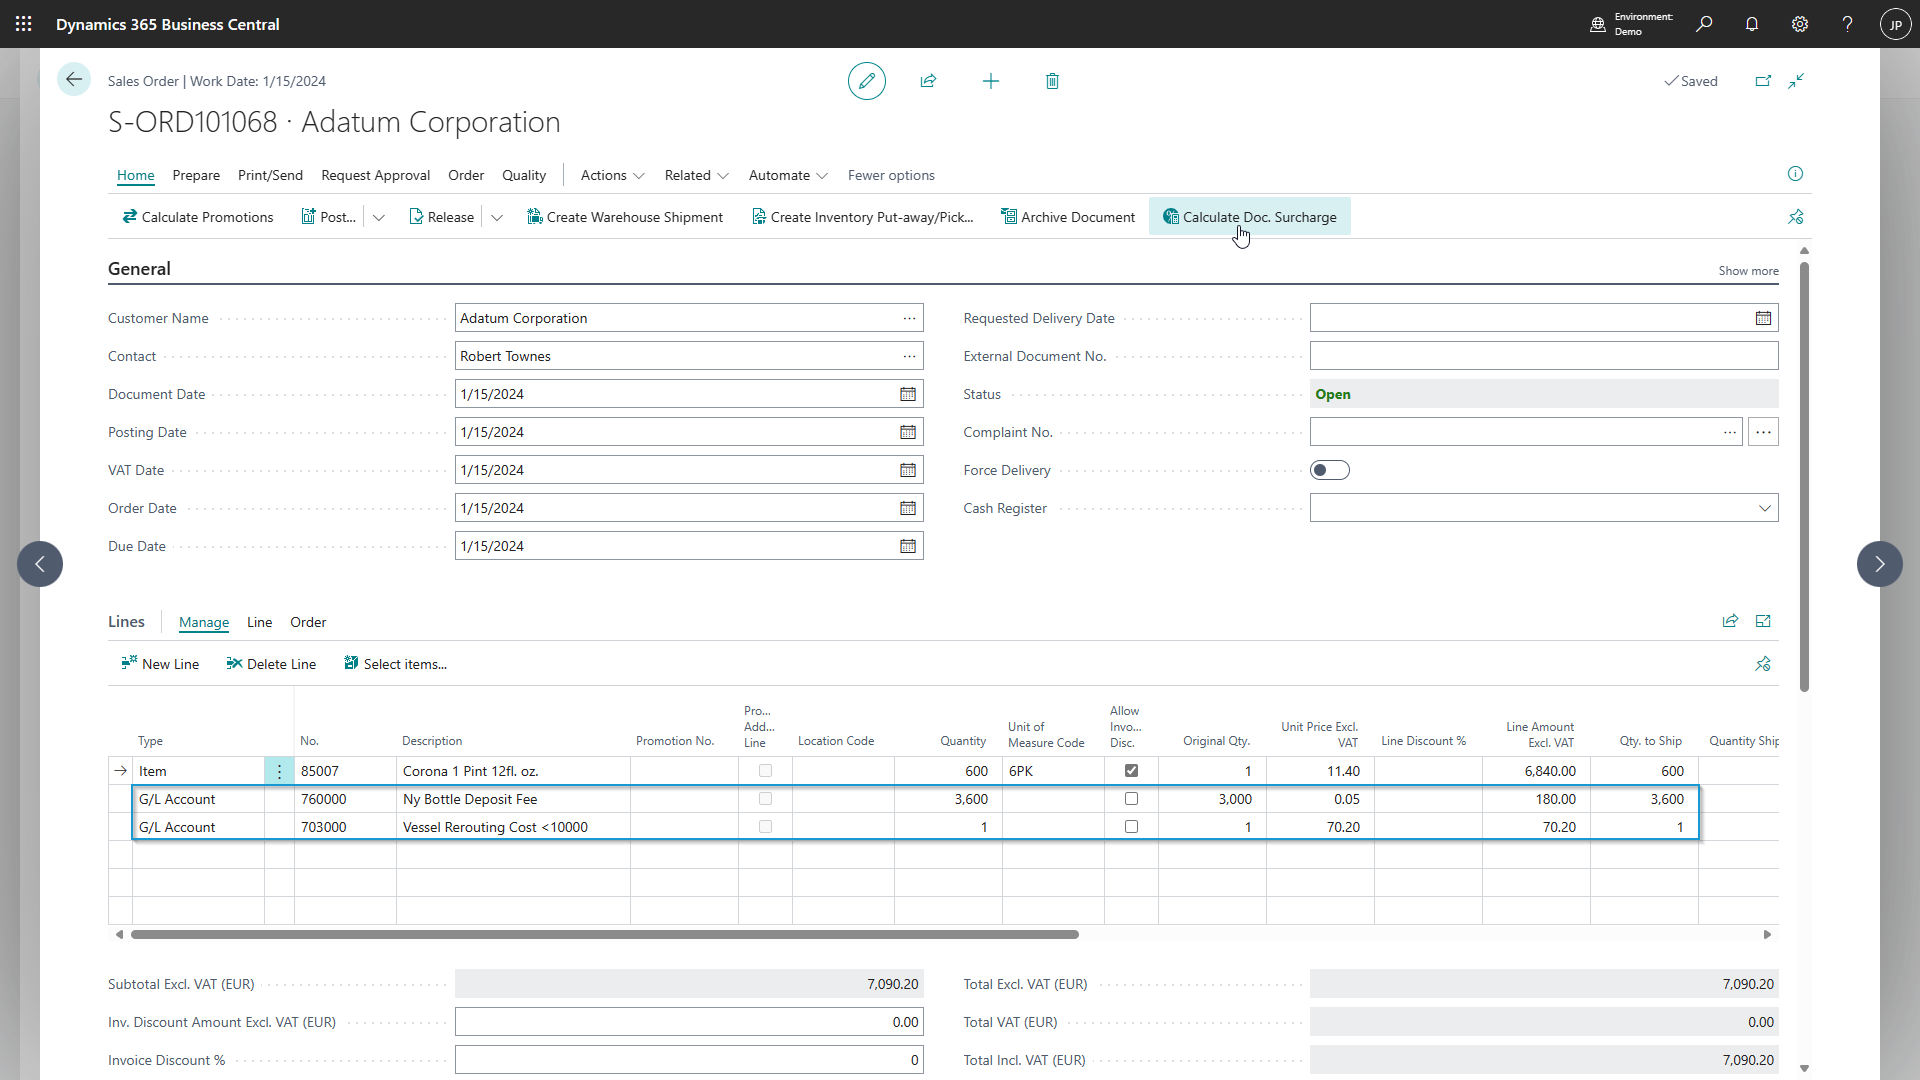Click the share icon in header

click(928, 81)
